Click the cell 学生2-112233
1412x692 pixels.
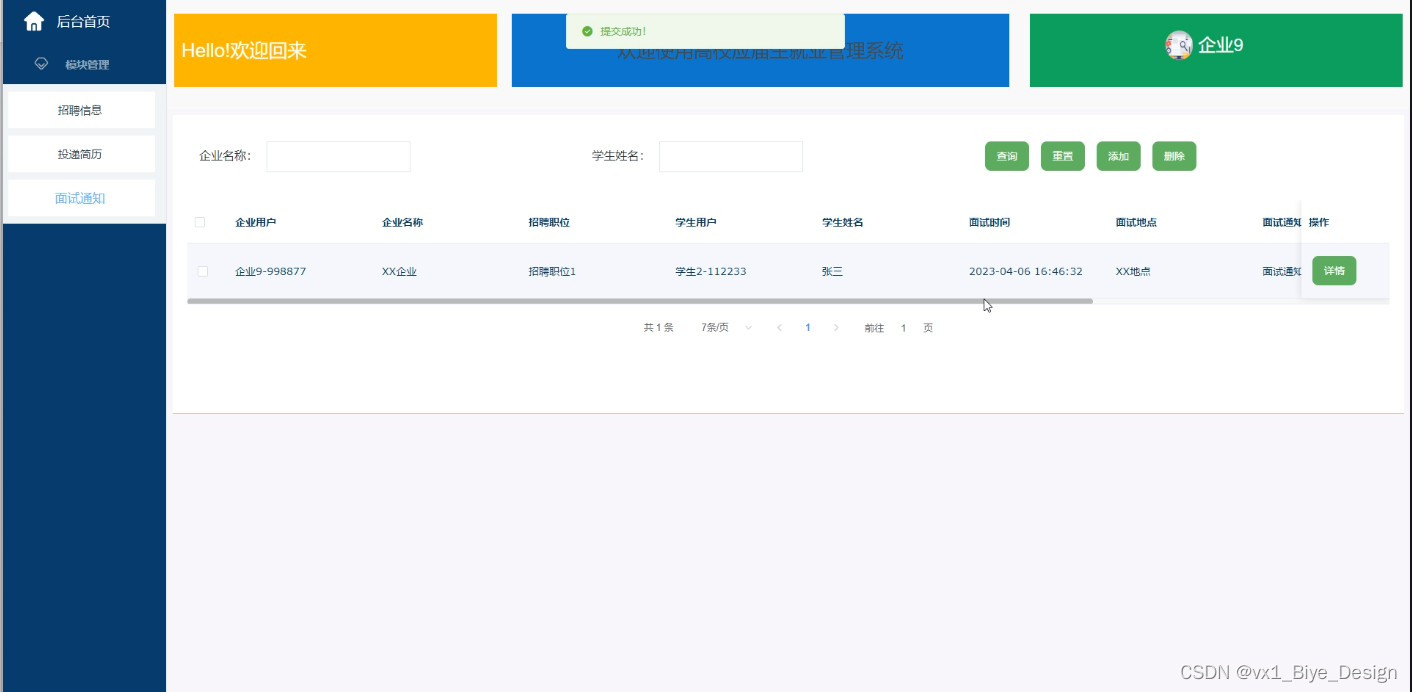tap(711, 271)
